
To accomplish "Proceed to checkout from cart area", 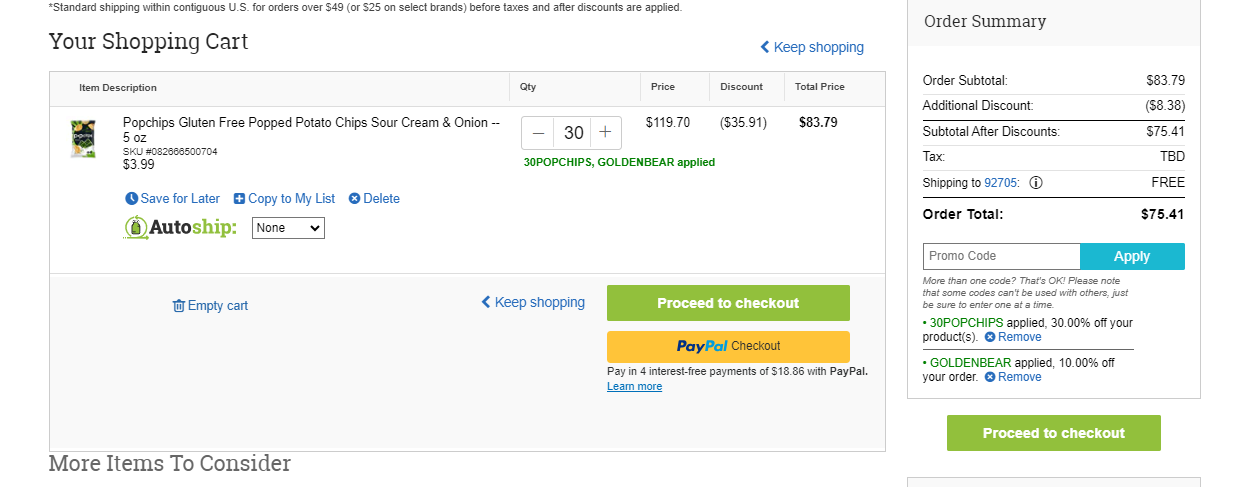I will pos(728,303).
